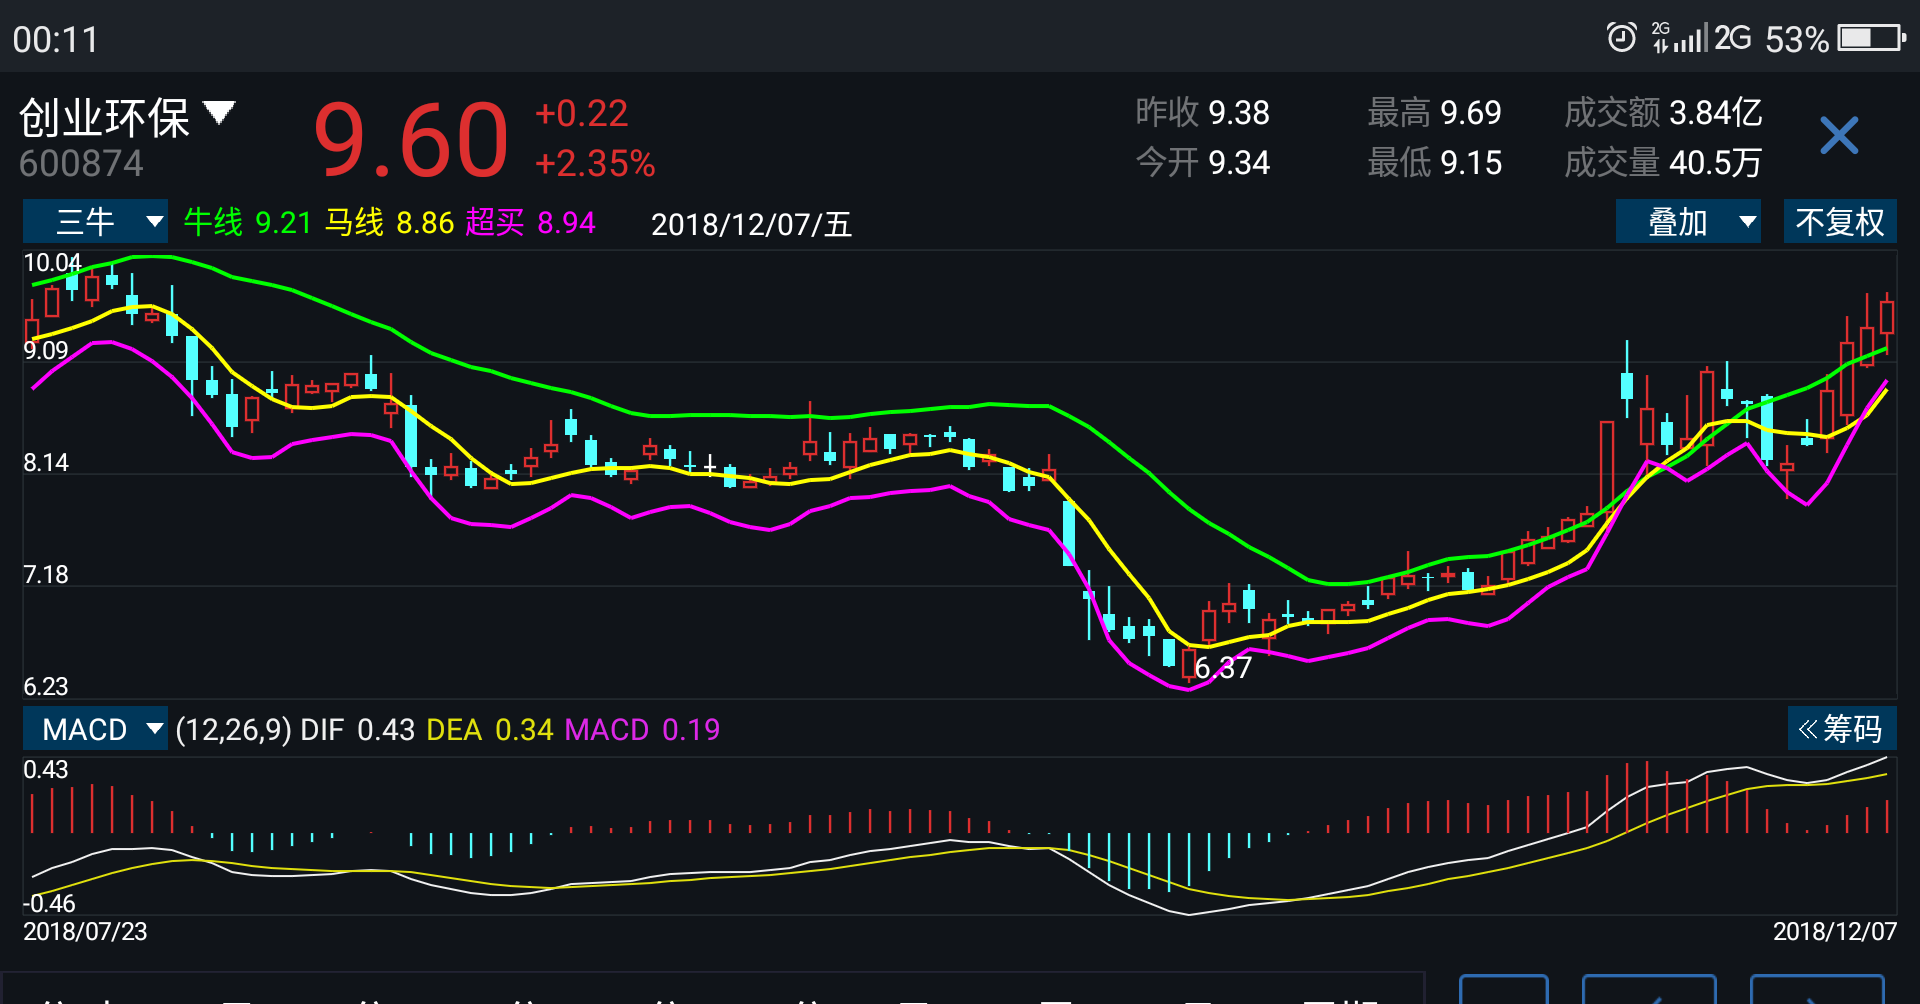1920x1004 pixels.
Task: Tap the start date 2018/07/23
Action: 85,931
